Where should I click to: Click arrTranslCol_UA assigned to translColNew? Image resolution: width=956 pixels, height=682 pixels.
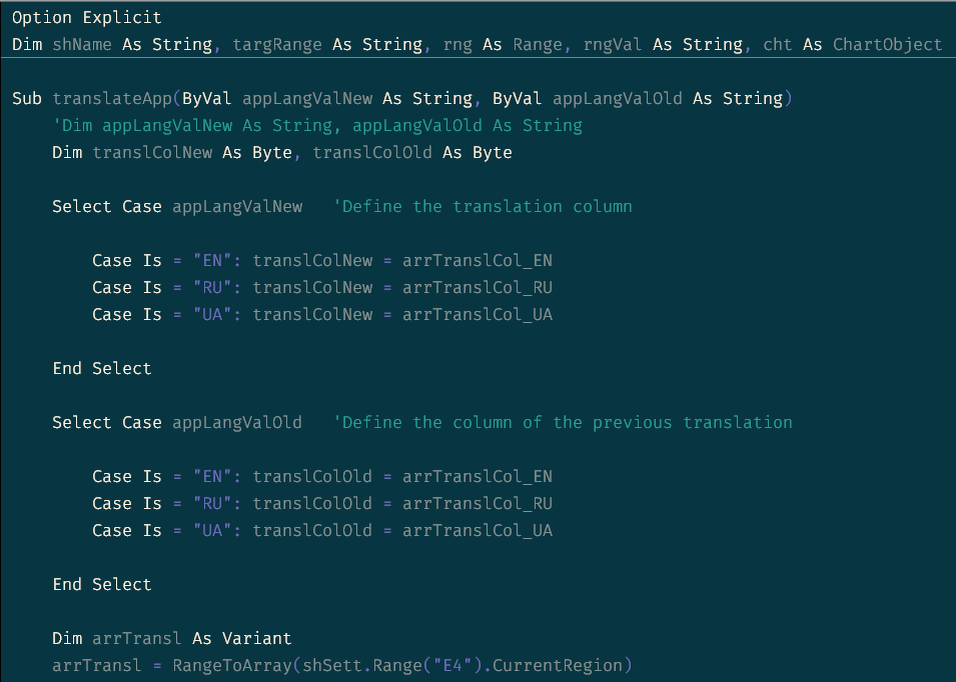click(x=477, y=314)
